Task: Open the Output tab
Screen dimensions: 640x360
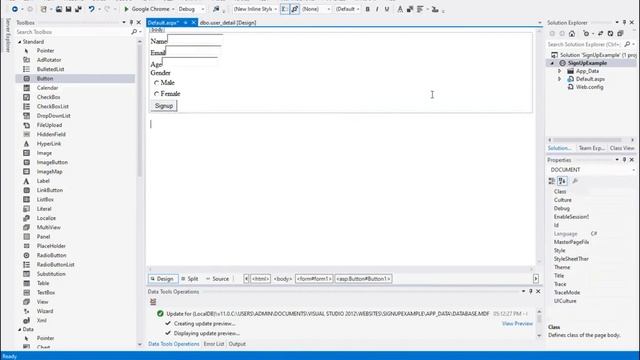Action: 237,344
